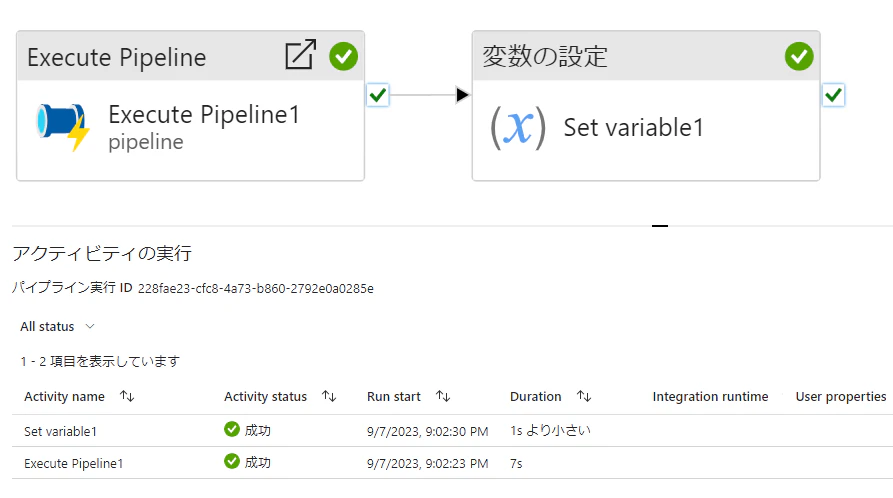Sort by Activity name arrows
The image size is (893, 498).
[x=127, y=396]
